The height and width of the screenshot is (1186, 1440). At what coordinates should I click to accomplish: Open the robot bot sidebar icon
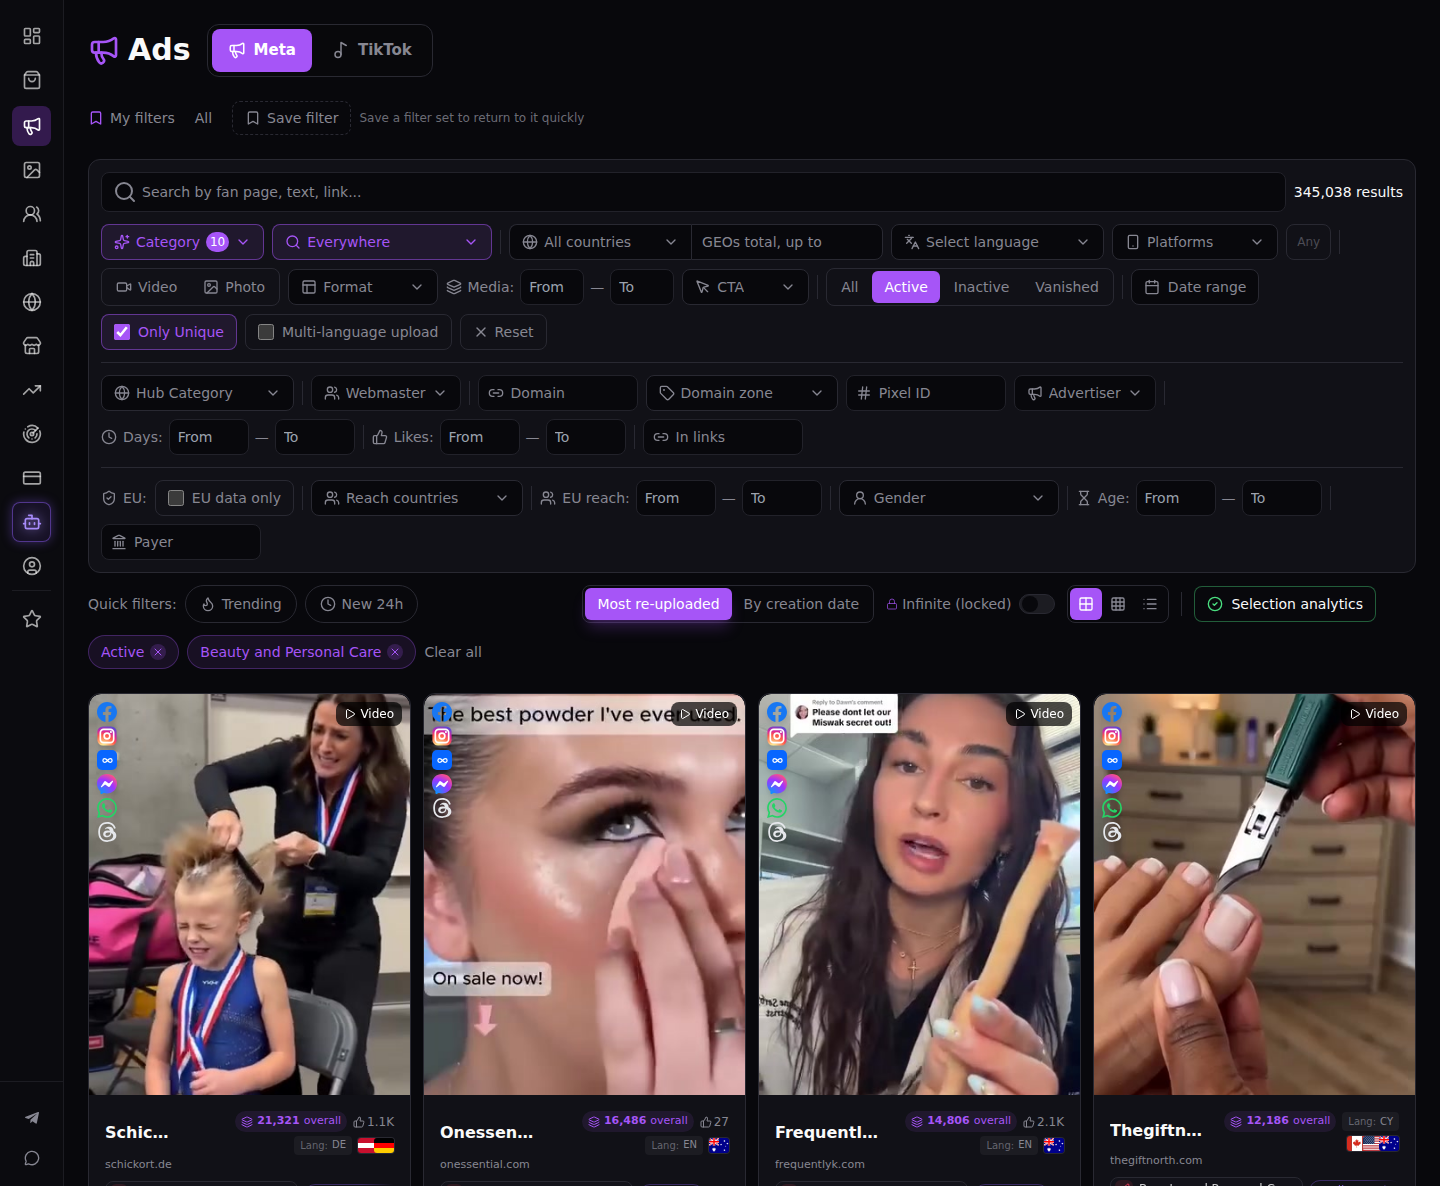pos(32,522)
